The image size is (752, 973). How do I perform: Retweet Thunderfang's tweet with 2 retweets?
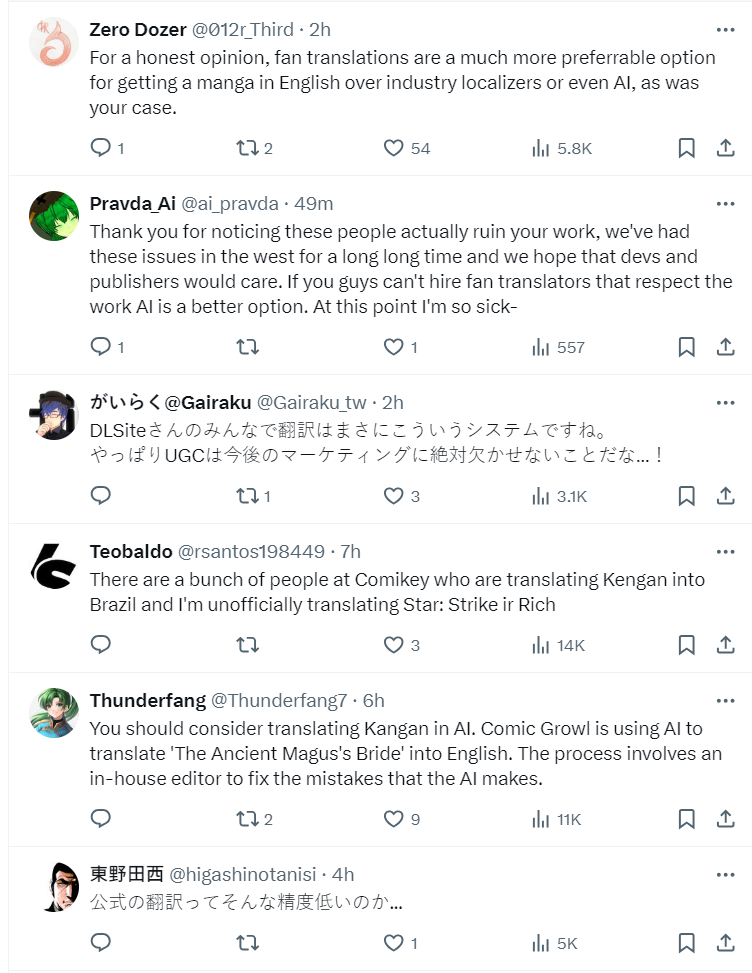[247, 819]
